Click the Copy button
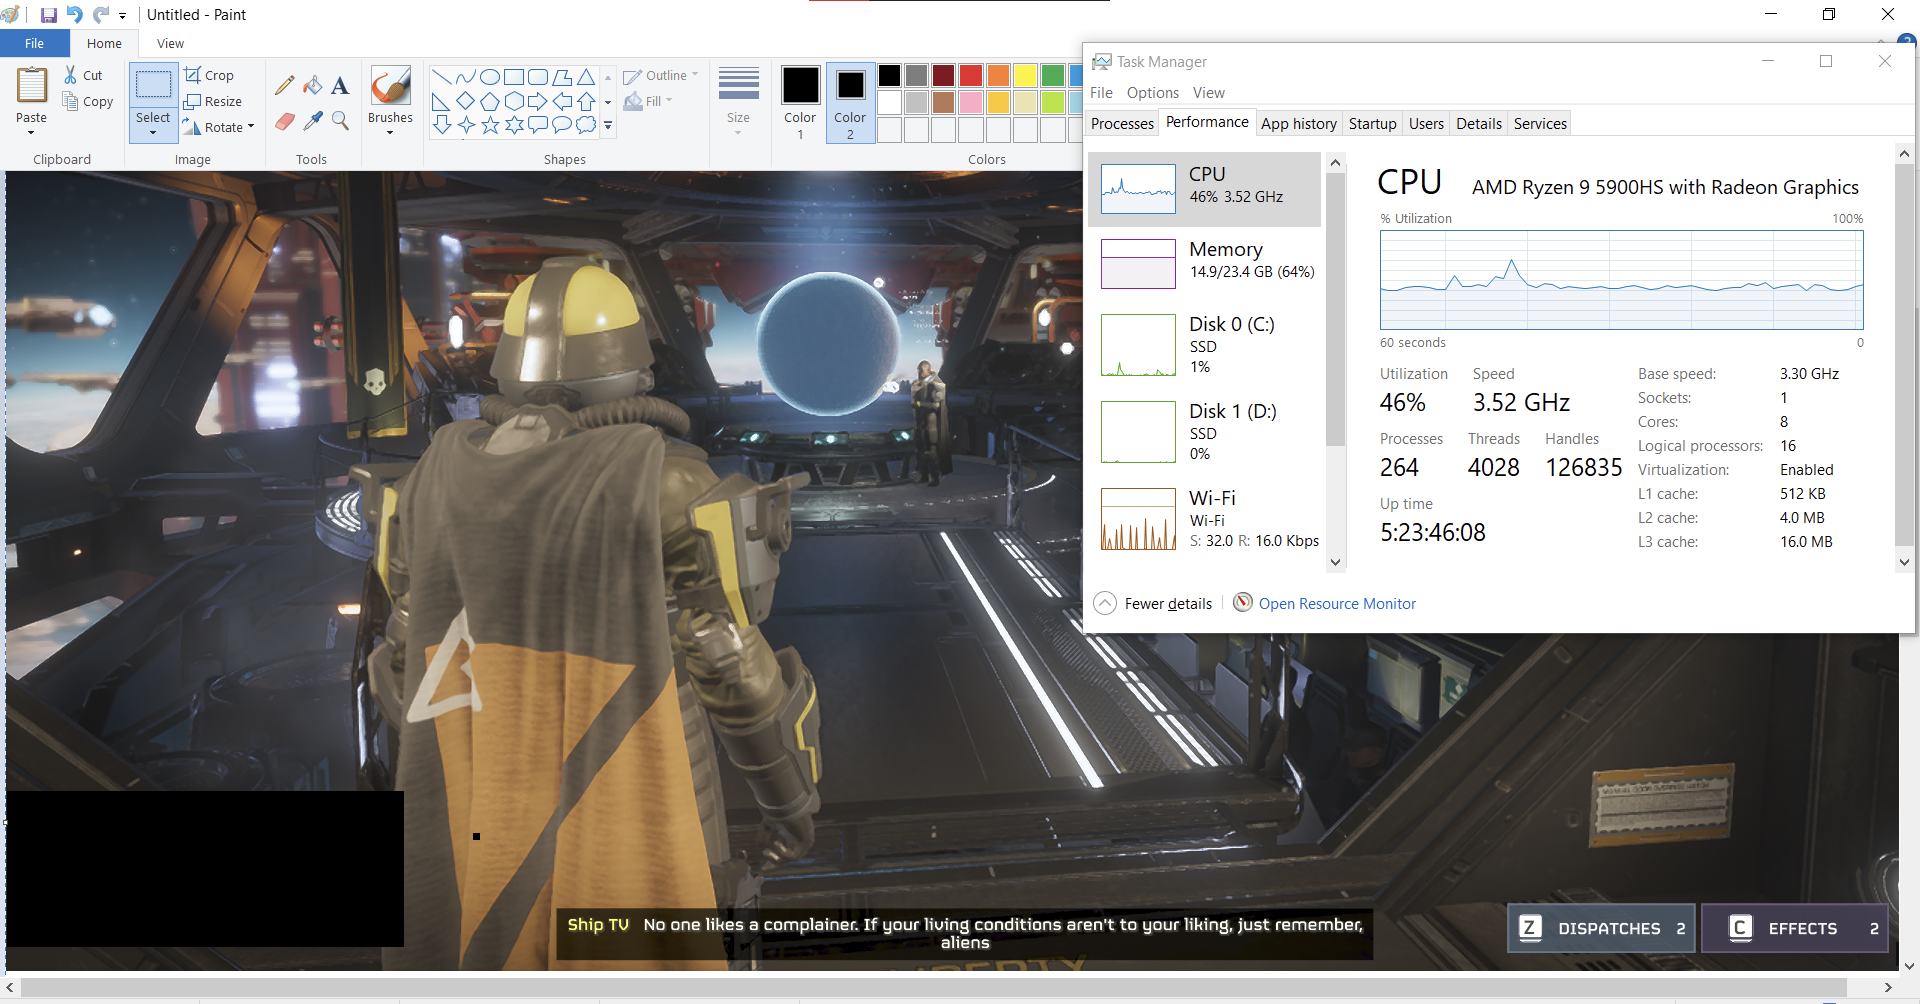 [88, 101]
